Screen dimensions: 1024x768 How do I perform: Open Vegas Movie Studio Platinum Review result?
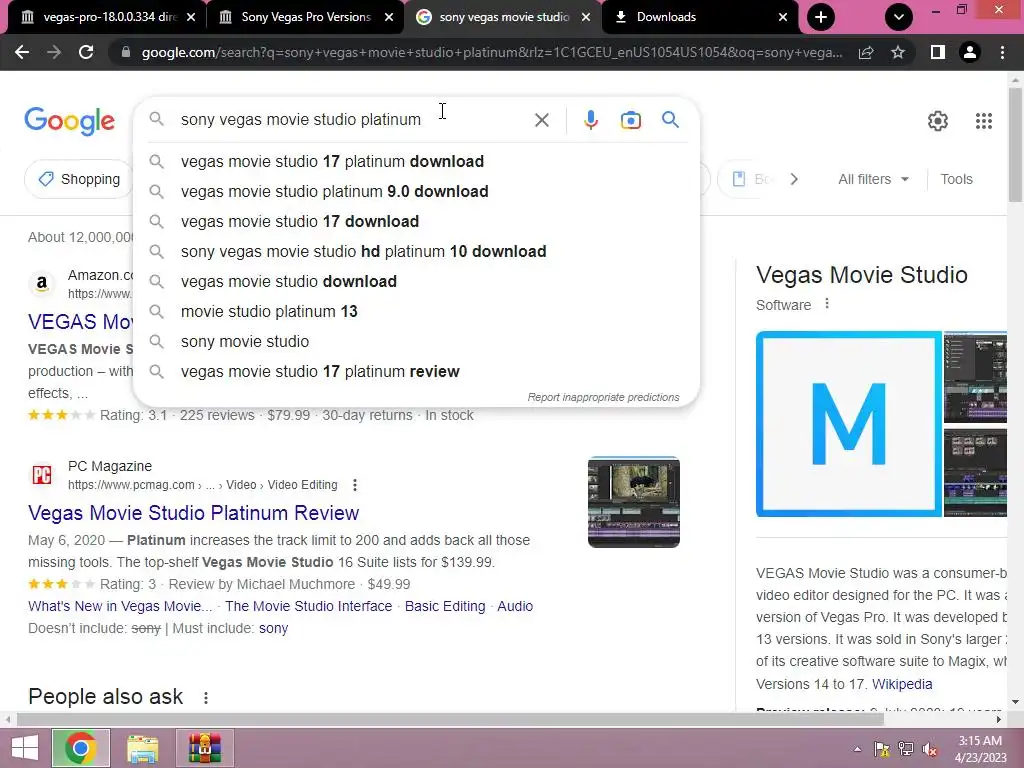[193, 513]
